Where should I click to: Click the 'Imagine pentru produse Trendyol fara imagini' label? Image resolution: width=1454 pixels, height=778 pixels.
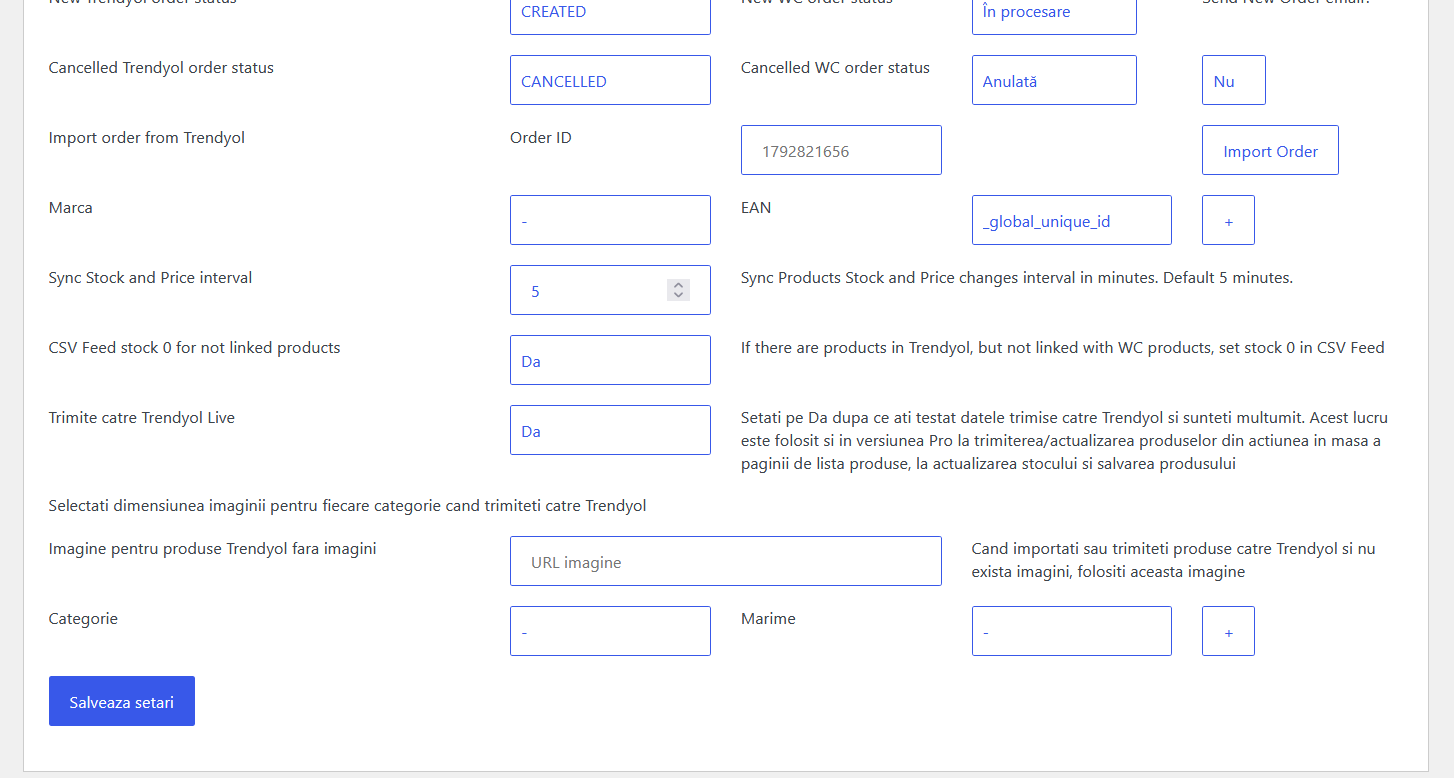pos(212,549)
